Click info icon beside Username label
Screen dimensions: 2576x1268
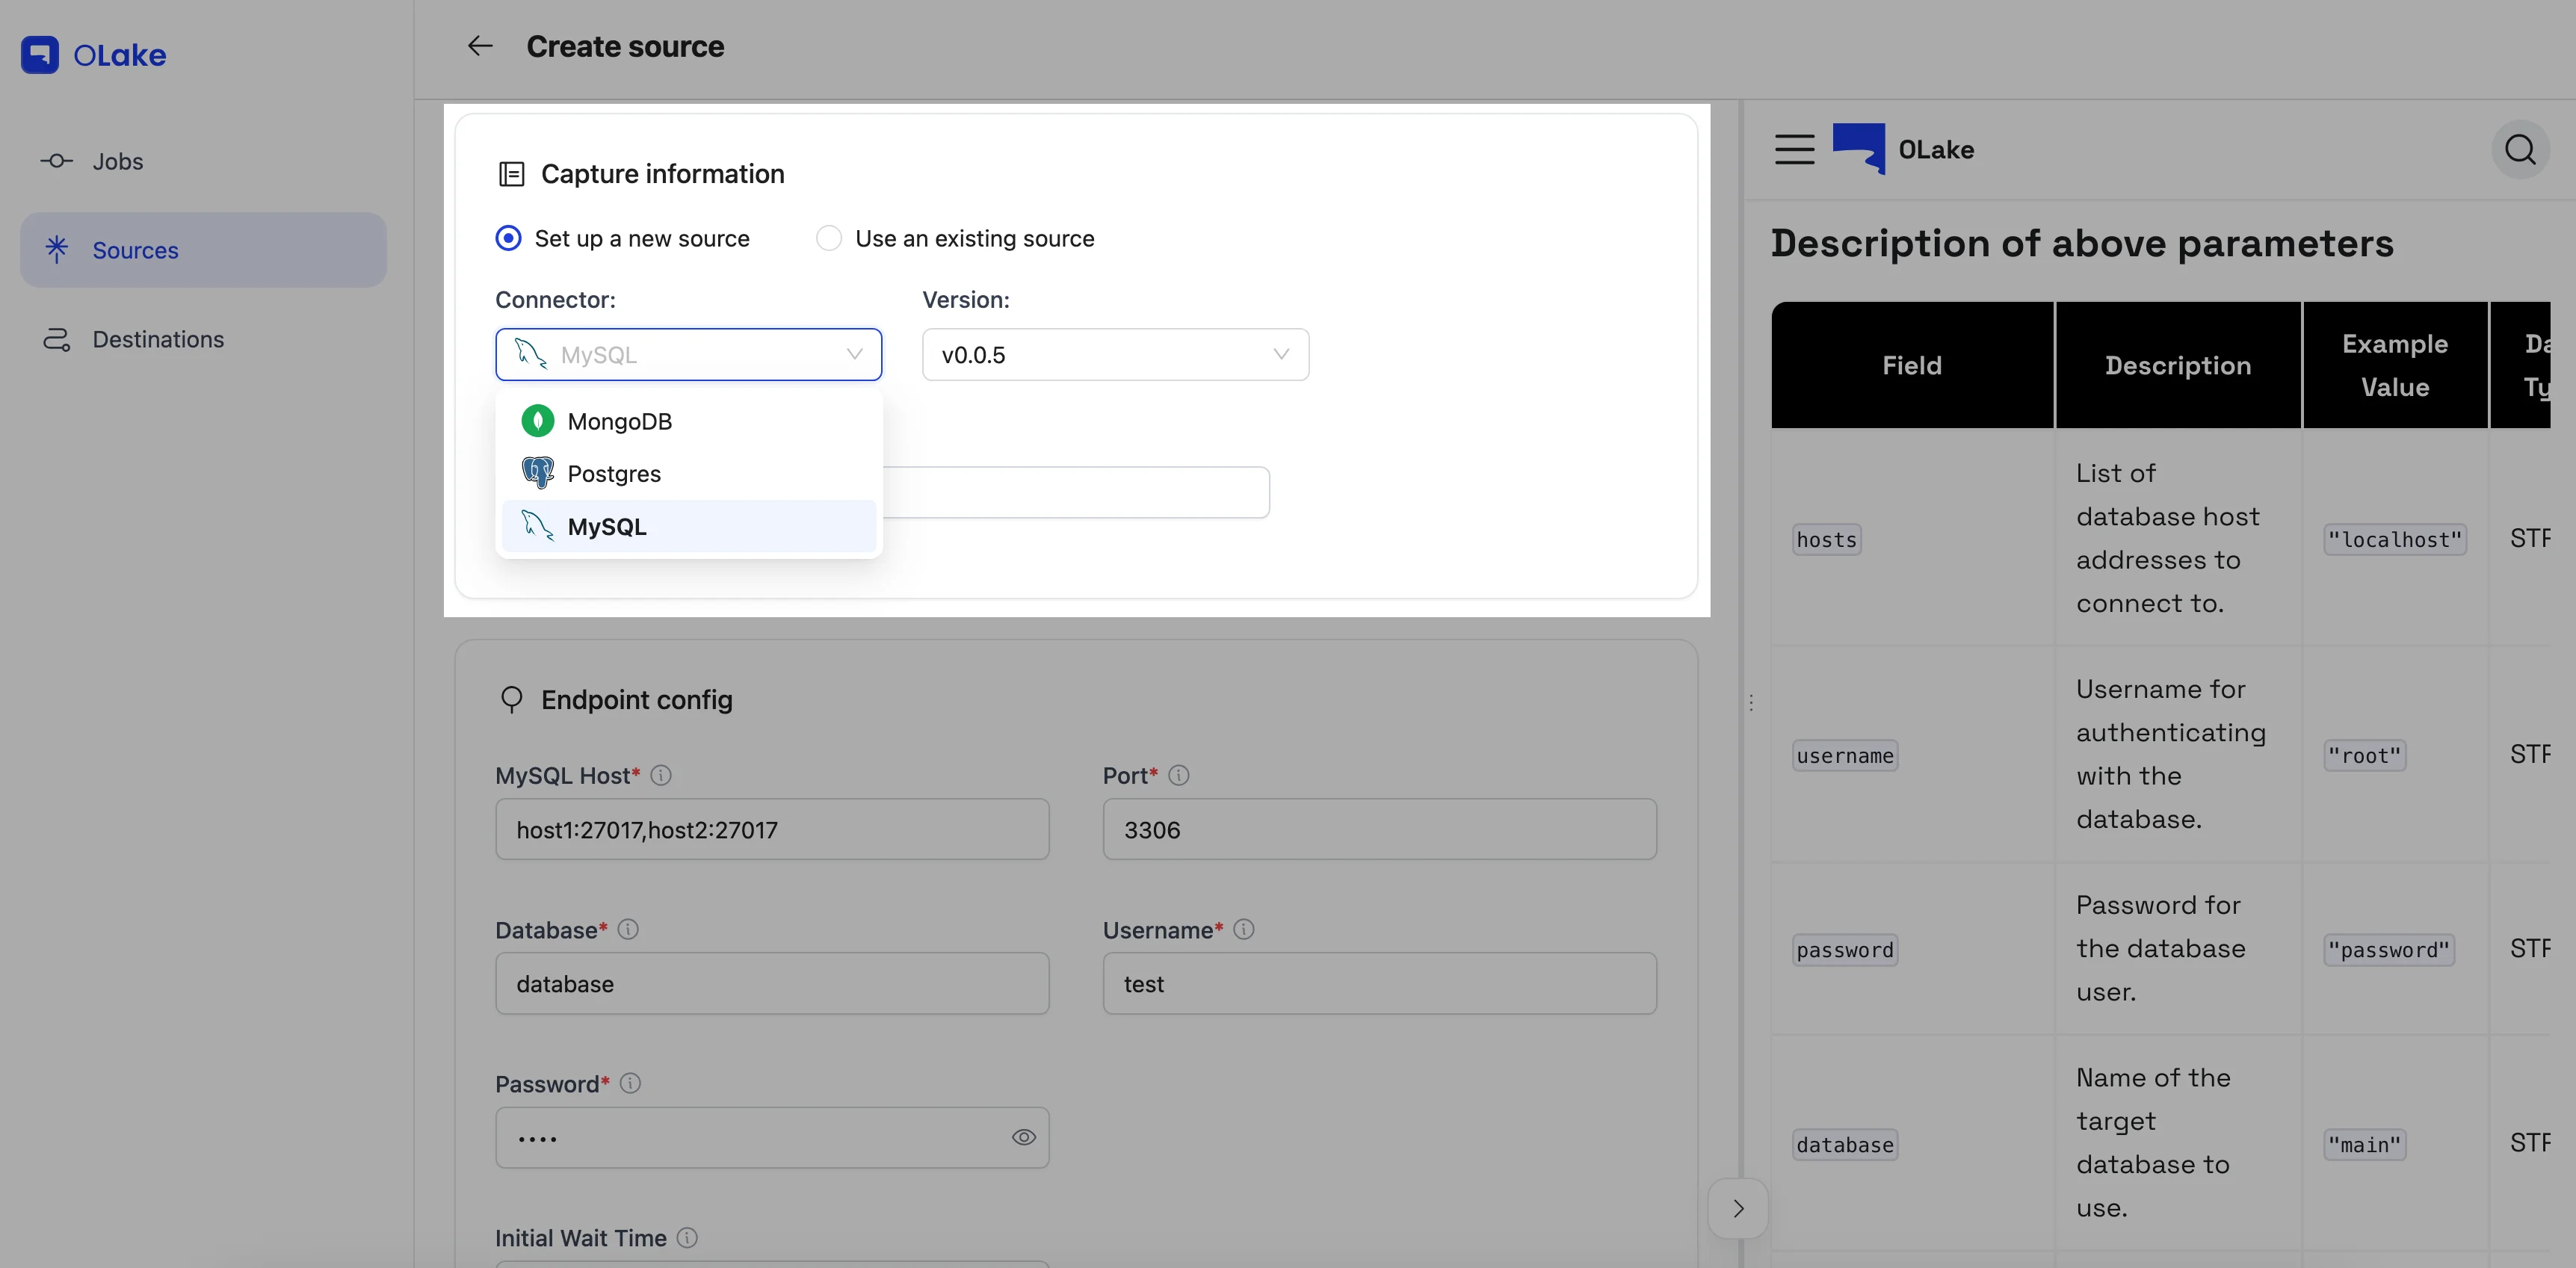1243,930
